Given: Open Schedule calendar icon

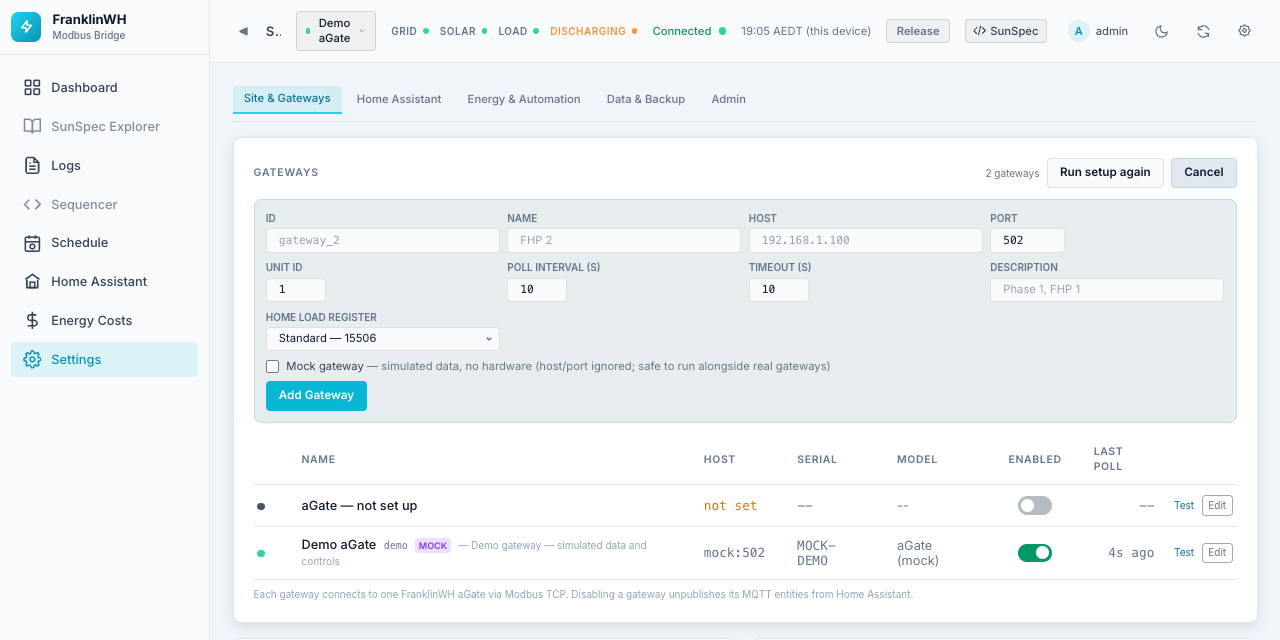Looking at the screenshot, I should click(x=32, y=243).
